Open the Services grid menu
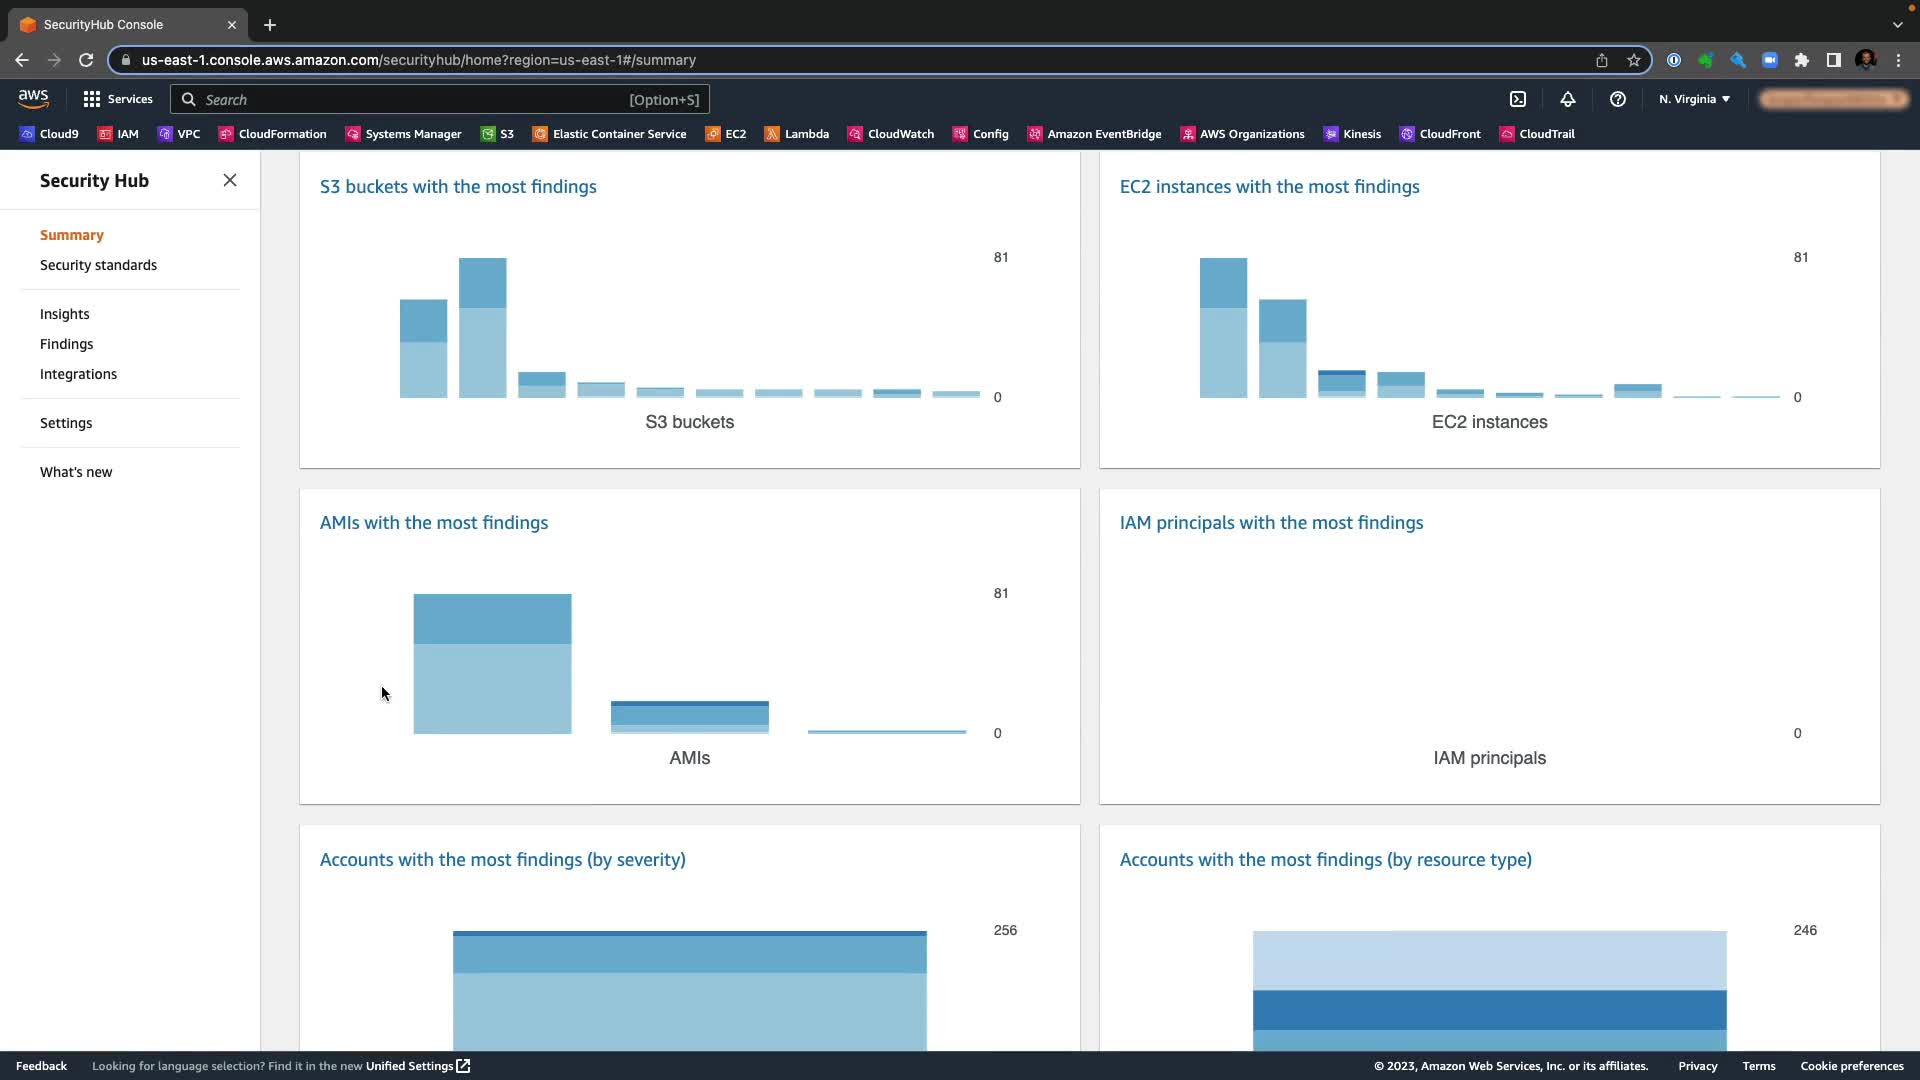Screen dimensions: 1920x1080 point(118,99)
